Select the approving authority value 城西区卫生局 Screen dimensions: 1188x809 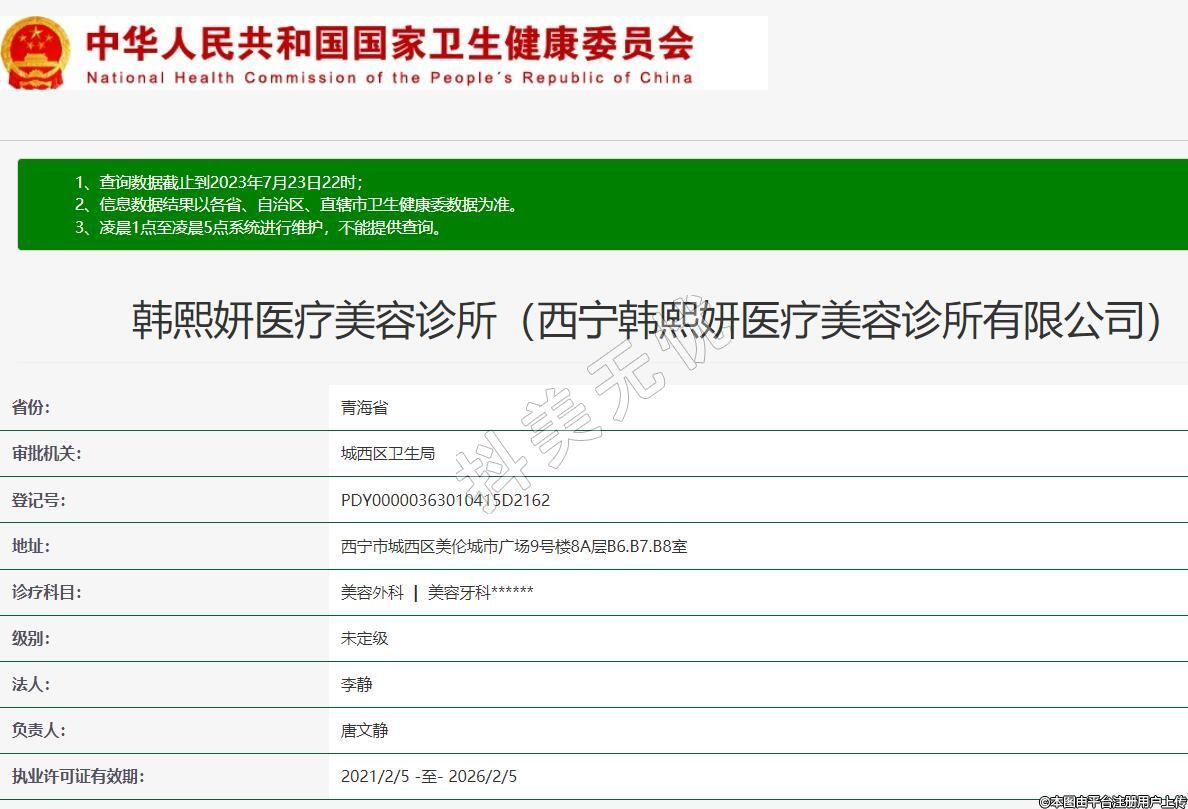tap(388, 453)
